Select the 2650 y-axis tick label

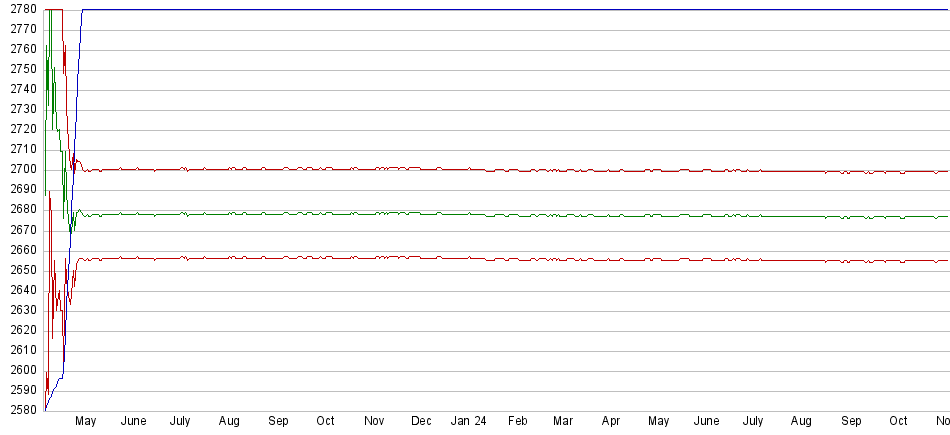pos(23,270)
